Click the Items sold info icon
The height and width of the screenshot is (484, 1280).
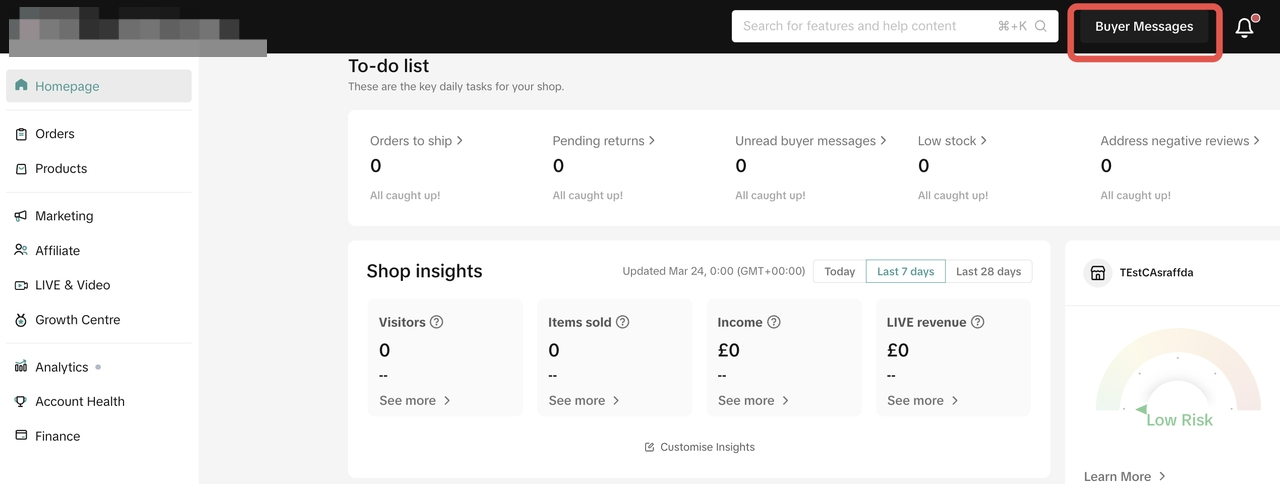623,322
